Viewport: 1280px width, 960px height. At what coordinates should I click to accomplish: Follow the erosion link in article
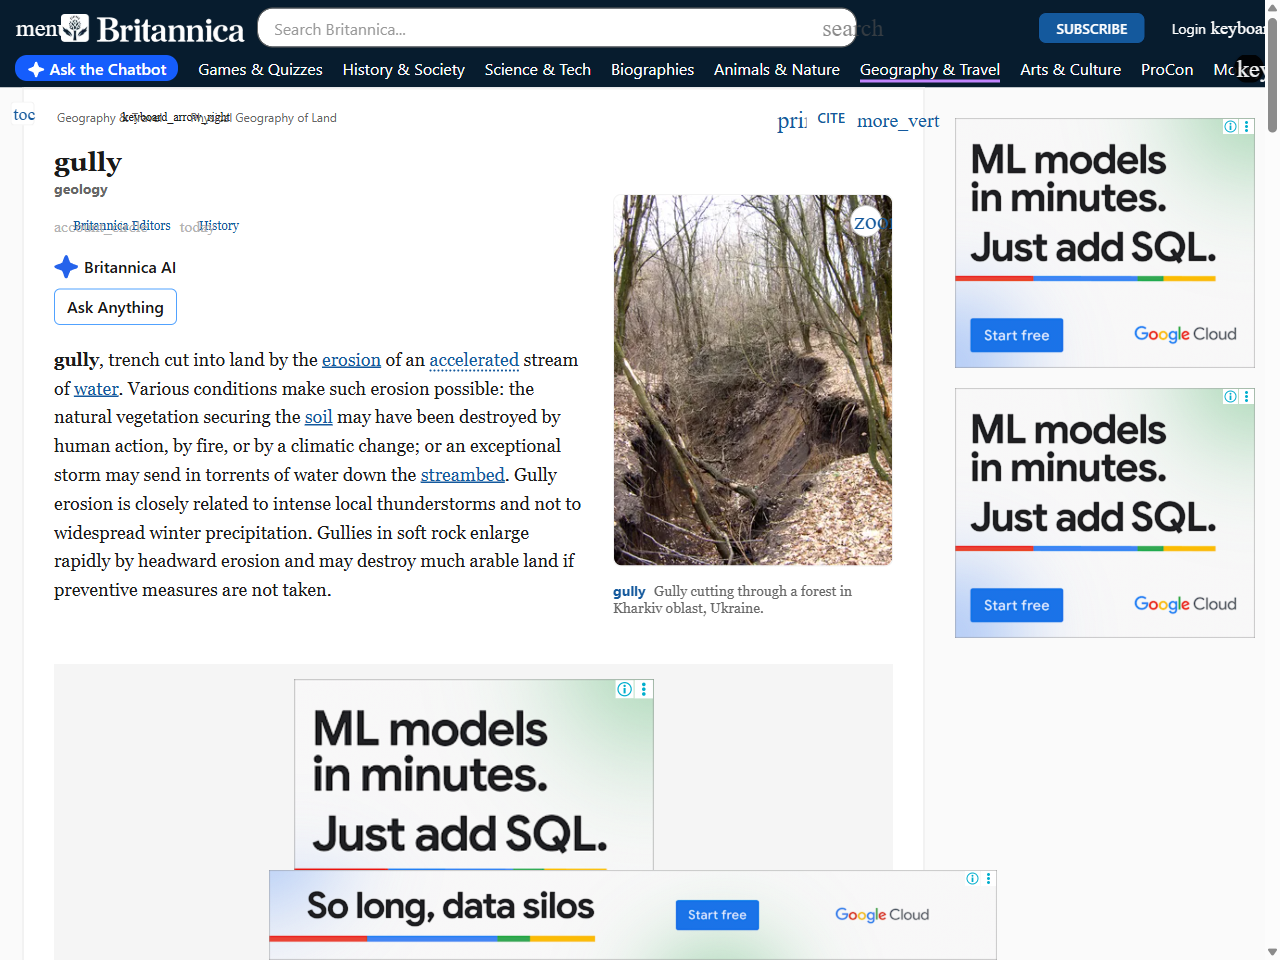(x=351, y=360)
